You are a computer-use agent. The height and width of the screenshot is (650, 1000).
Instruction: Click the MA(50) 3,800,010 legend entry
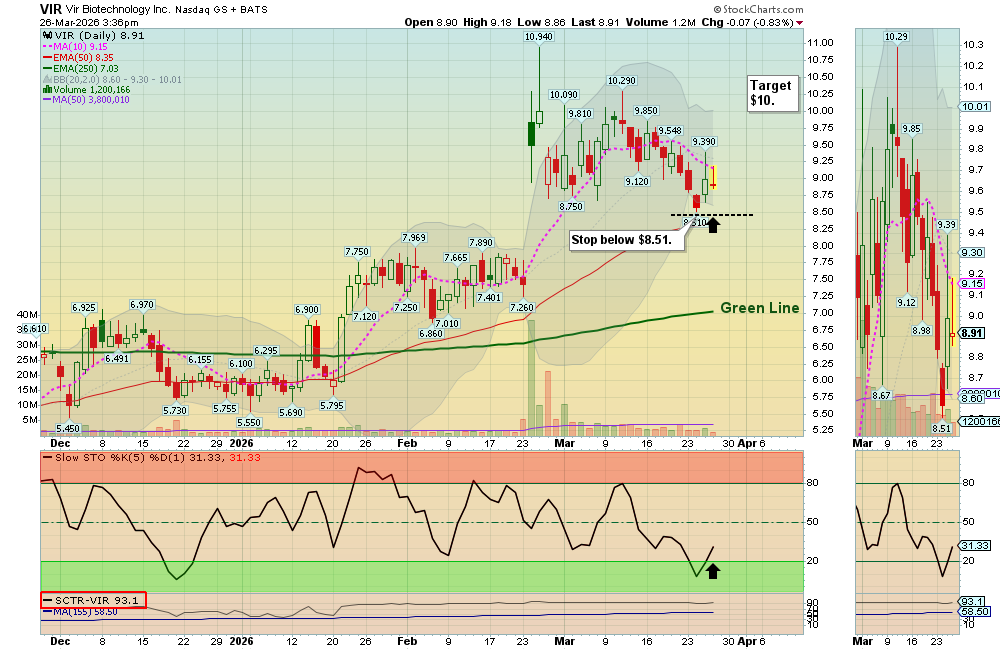(x=87, y=100)
